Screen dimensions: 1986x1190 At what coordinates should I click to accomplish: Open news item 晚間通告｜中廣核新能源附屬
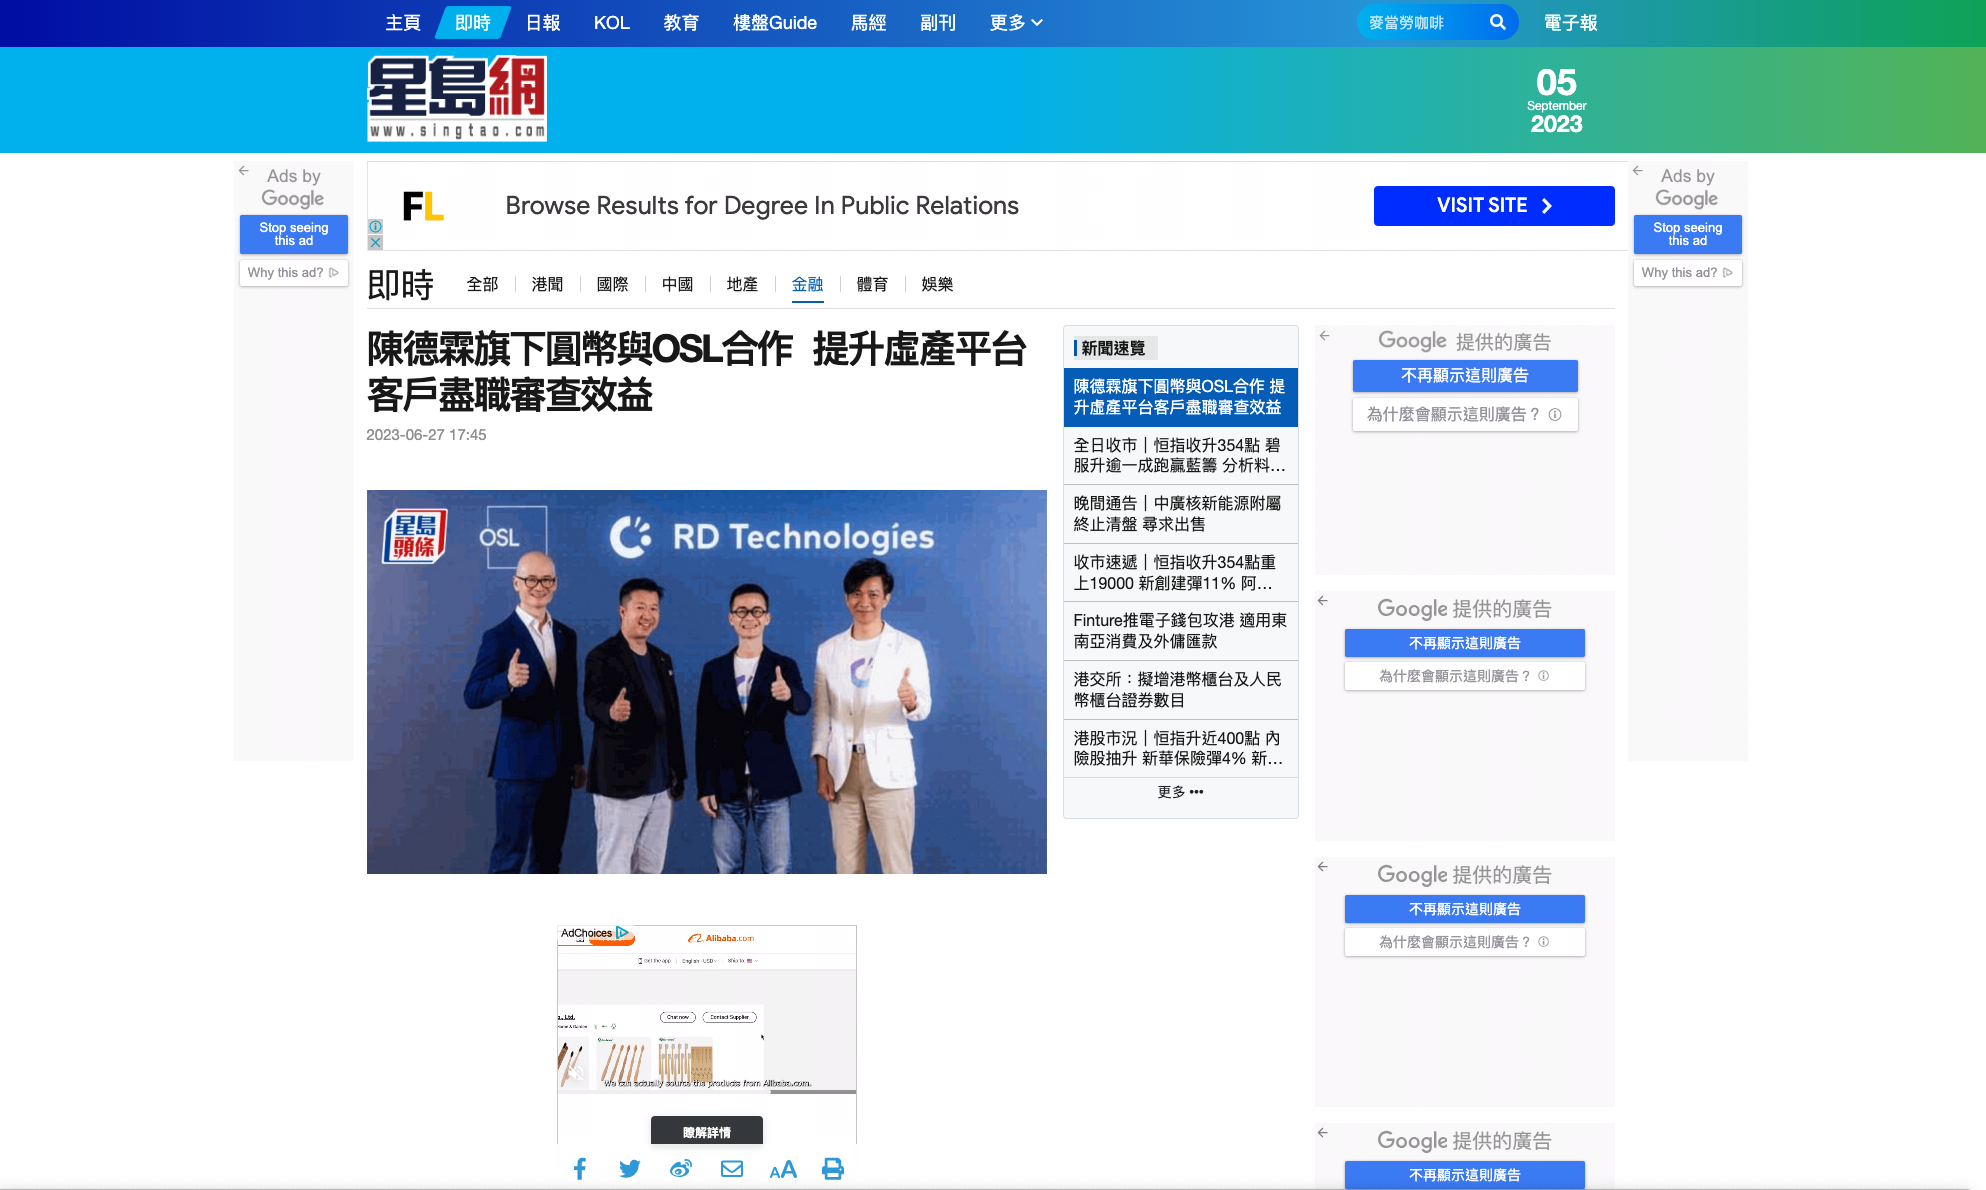pos(1180,514)
